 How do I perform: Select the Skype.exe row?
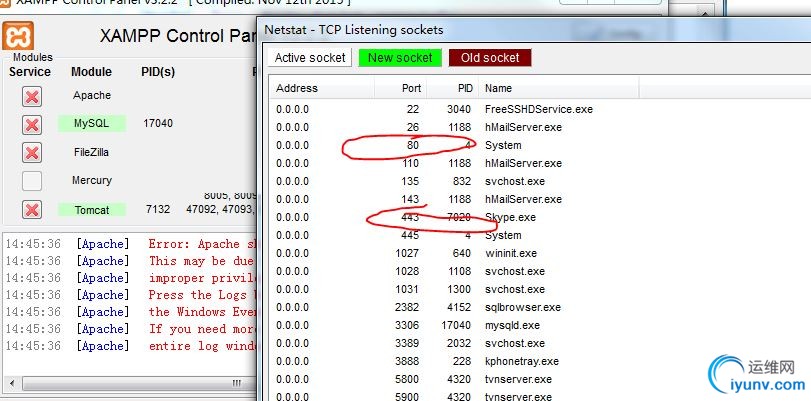[x=538, y=217]
